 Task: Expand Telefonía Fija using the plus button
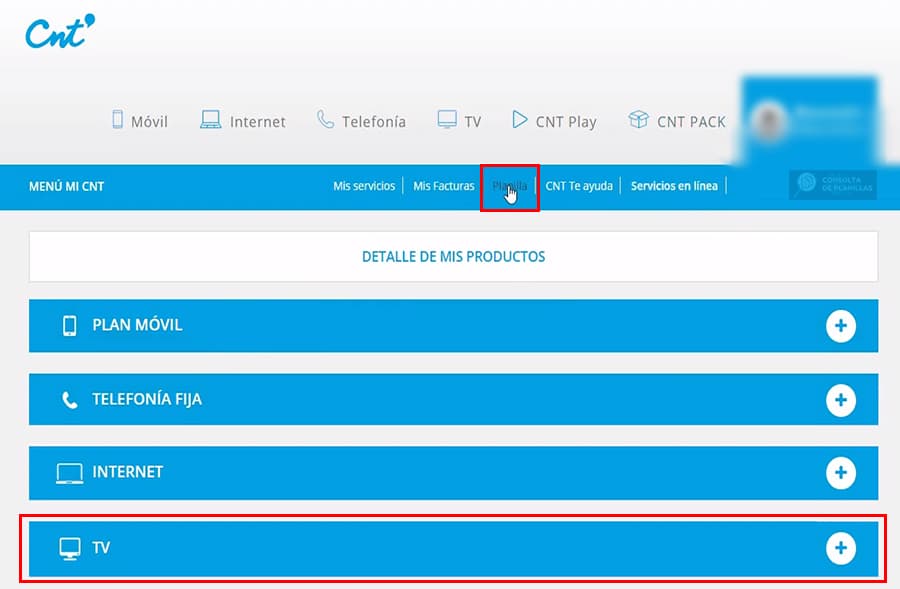point(841,400)
